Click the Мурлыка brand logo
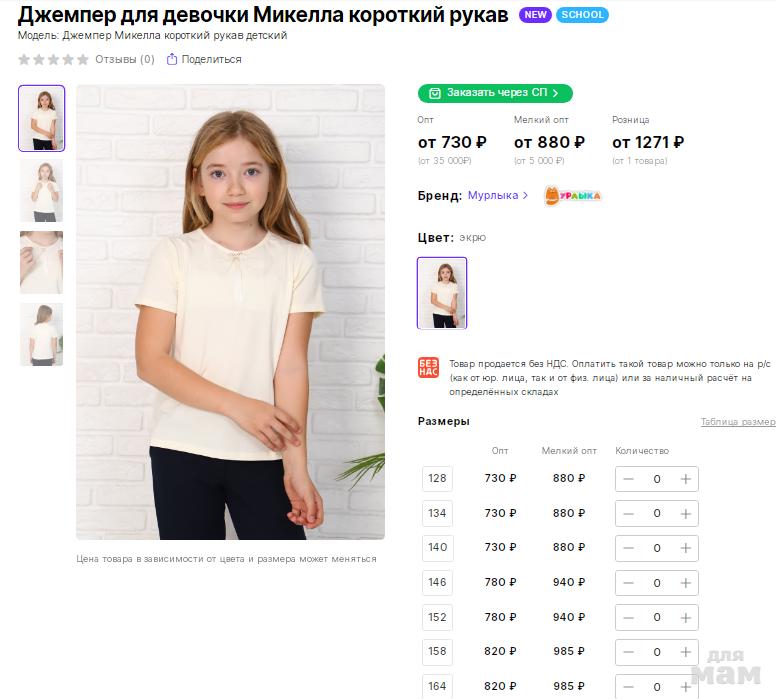The image size is (776, 699). 572,196
